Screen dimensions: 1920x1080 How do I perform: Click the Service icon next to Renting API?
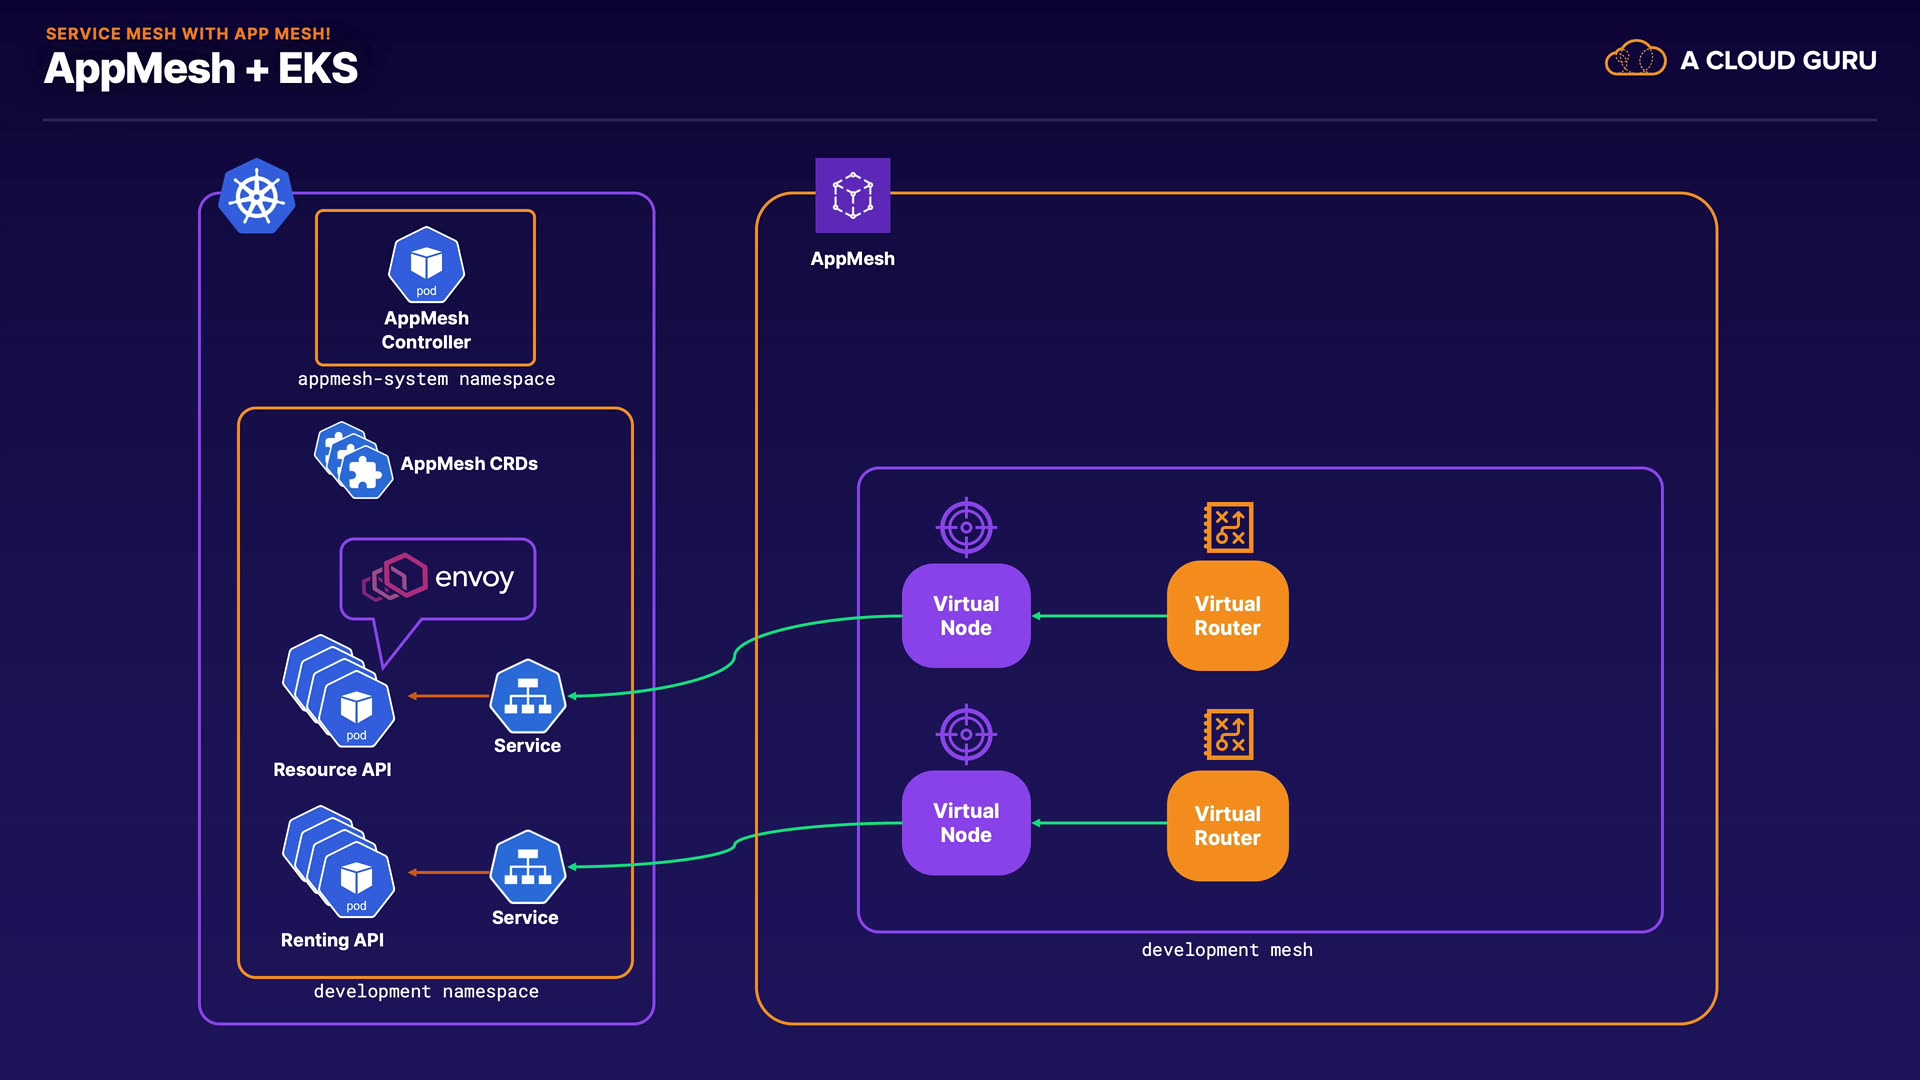click(x=528, y=867)
